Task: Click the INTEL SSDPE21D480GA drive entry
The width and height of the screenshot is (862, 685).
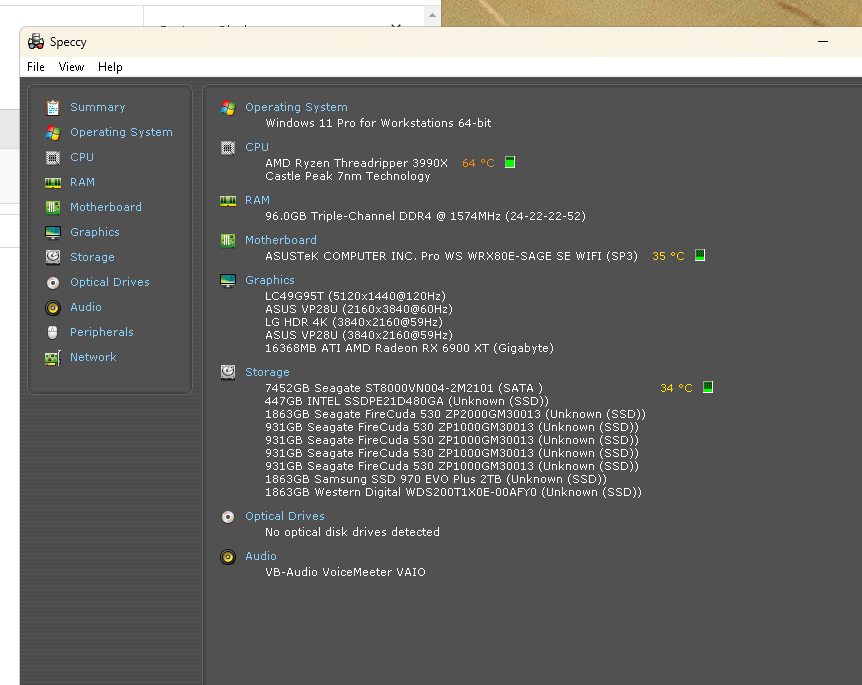Action: coord(407,401)
